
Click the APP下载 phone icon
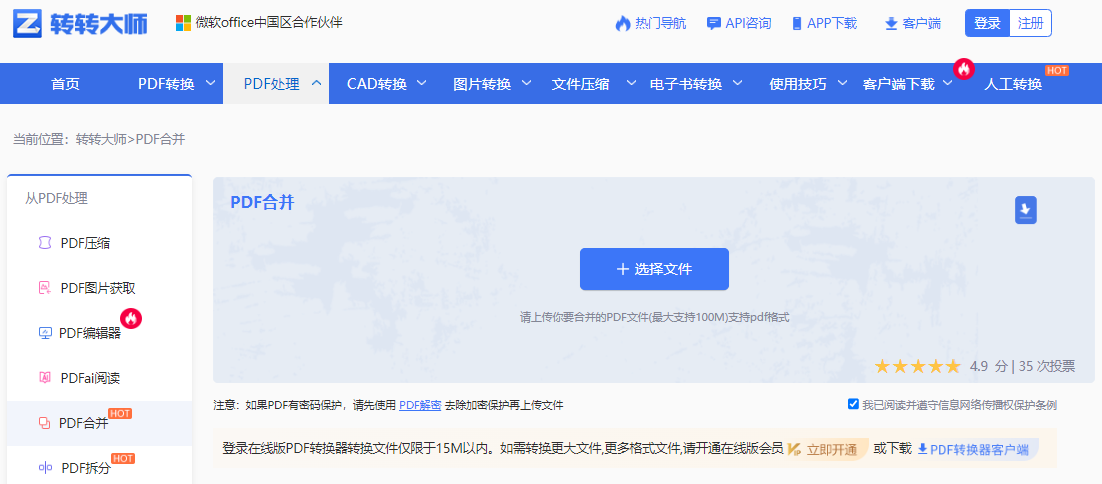pos(796,23)
